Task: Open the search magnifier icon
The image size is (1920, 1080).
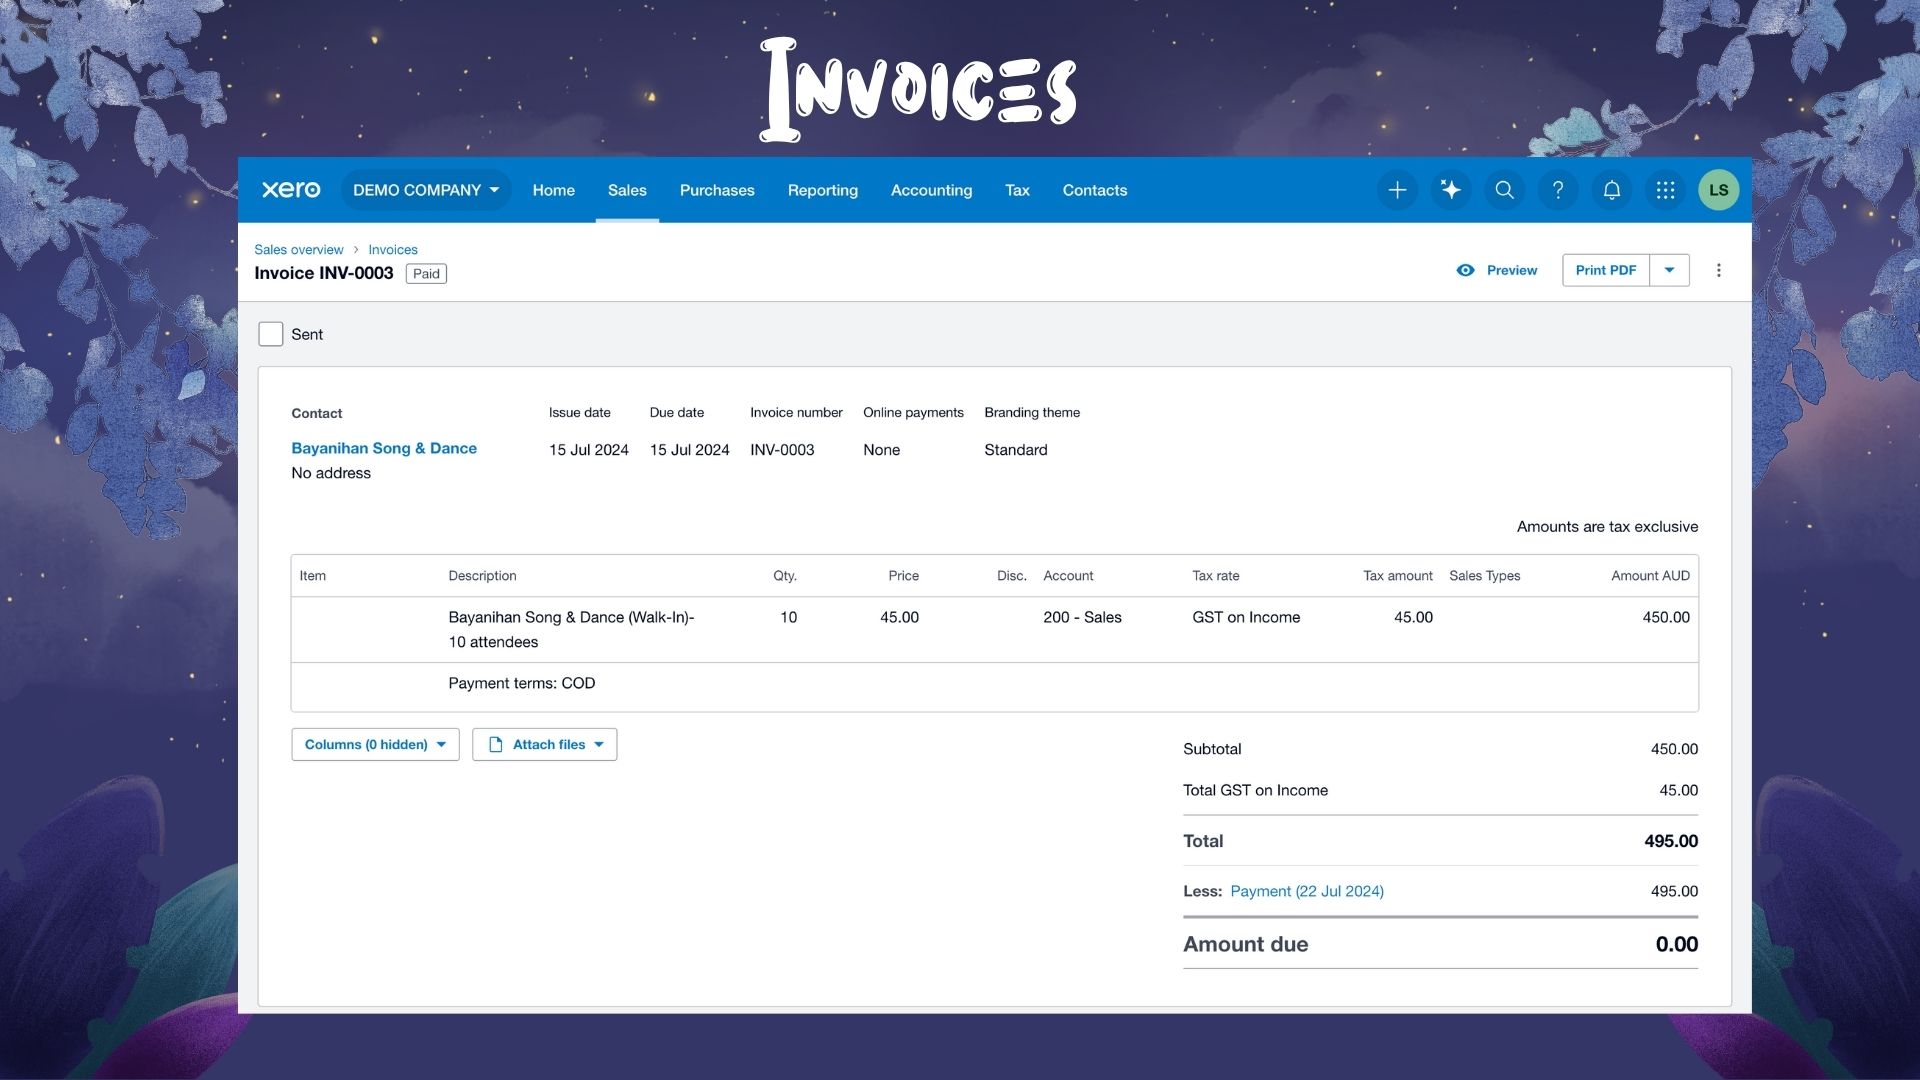Action: 1504,190
